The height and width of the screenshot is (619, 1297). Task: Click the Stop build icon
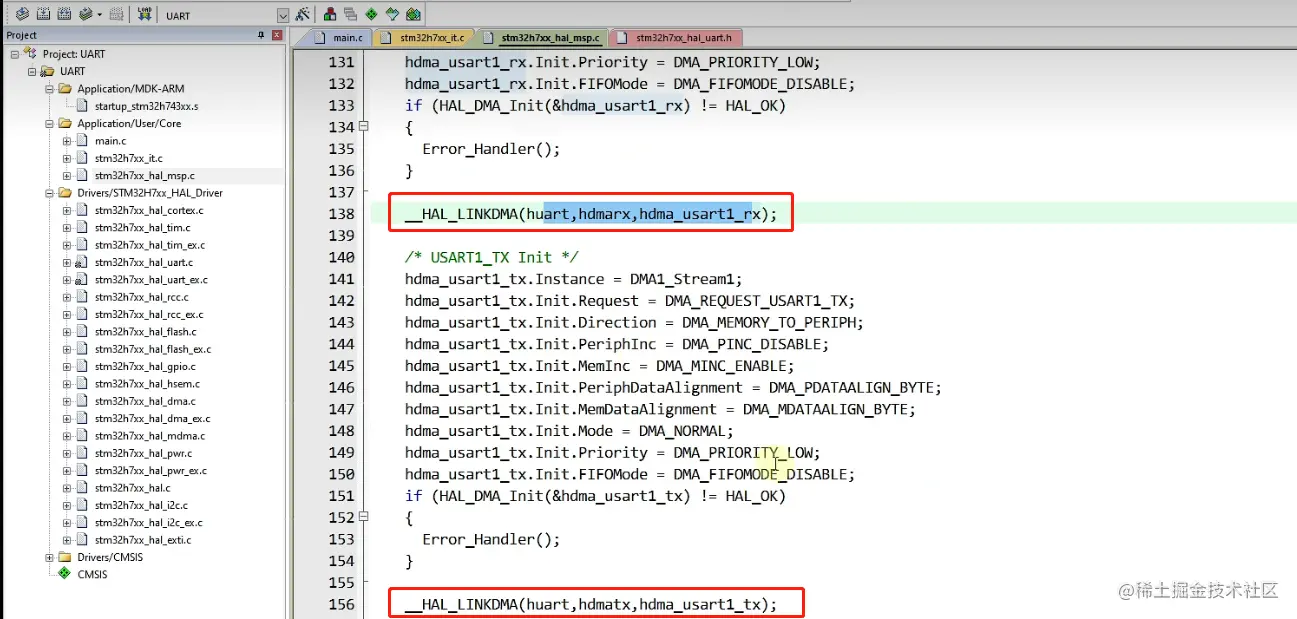coord(116,15)
